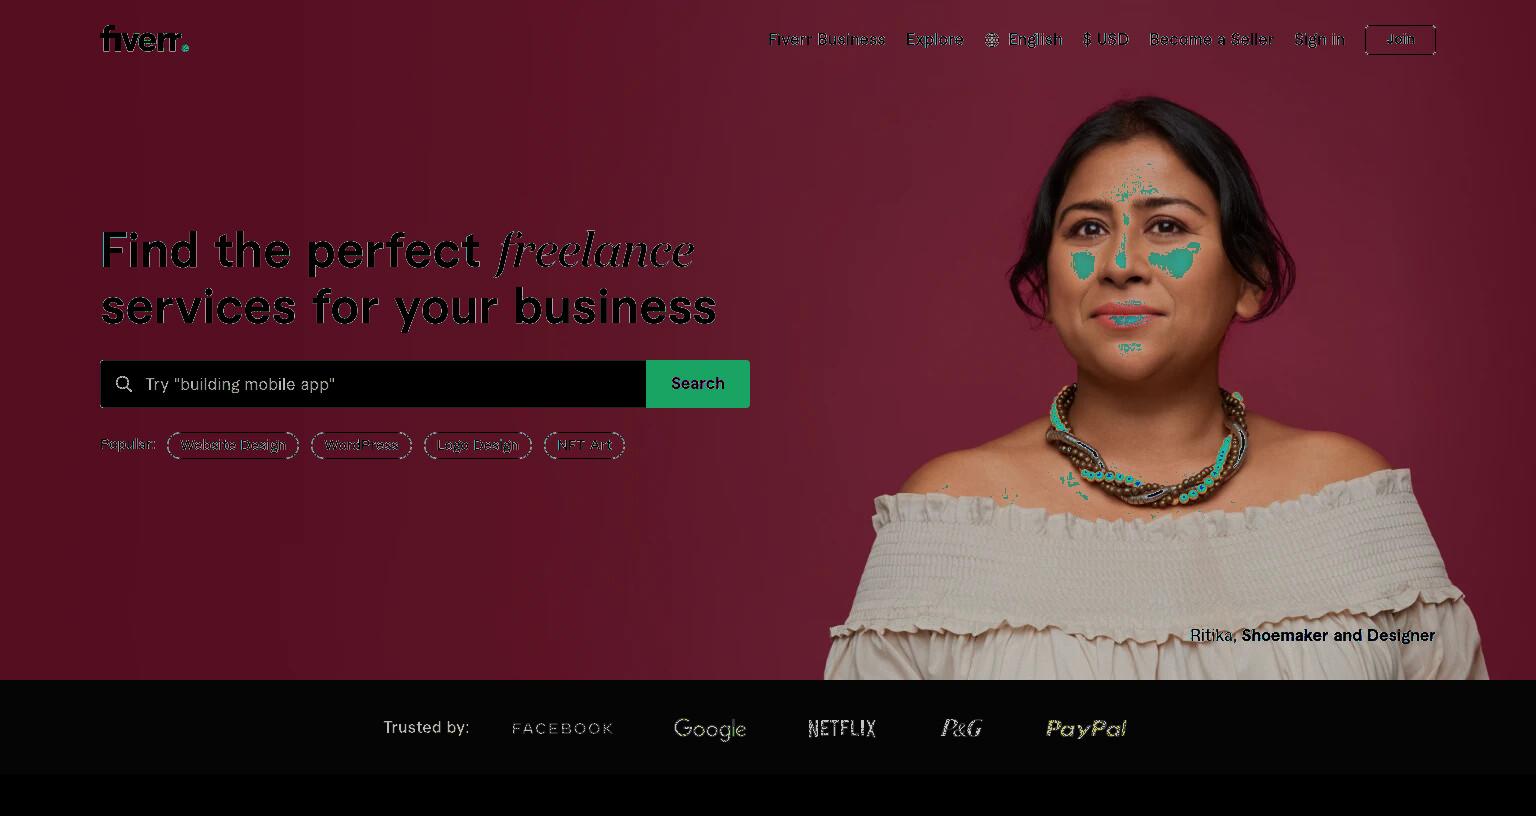Image resolution: width=1536 pixels, height=816 pixels.
Task: Select the Logo Design popular tag
Action: pyautogui.click(x=478, y=446)
